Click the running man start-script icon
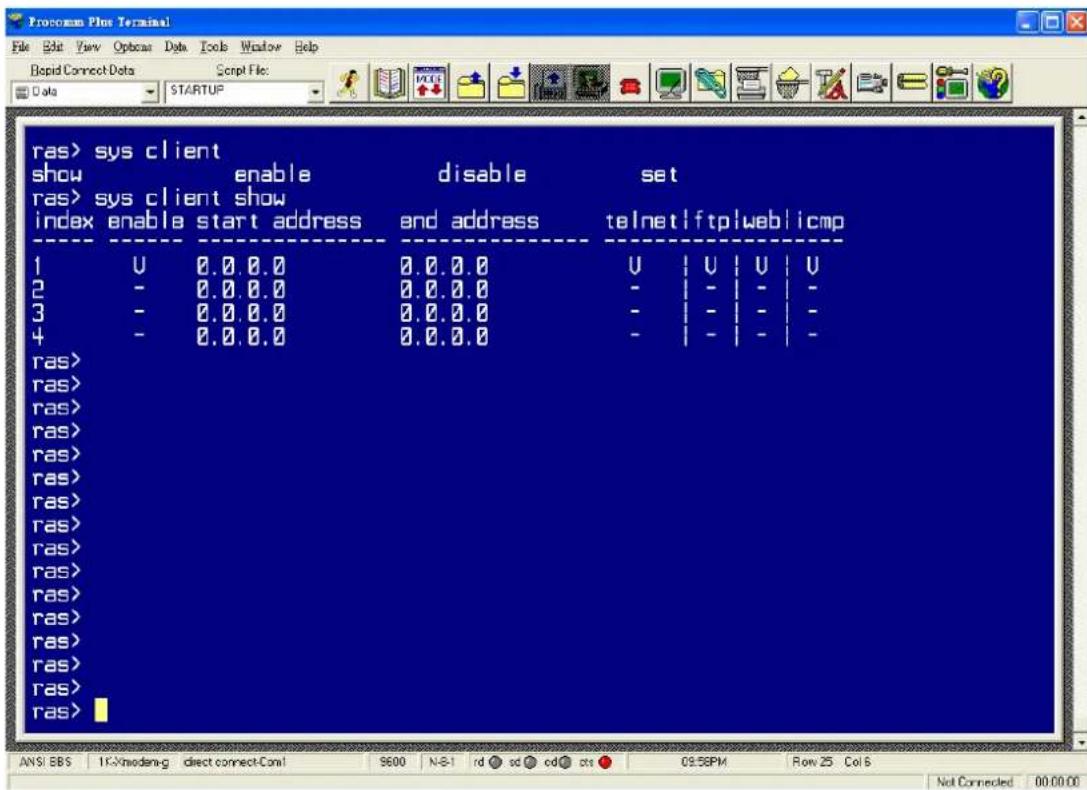Screen dimensions: 1087x790 click(x=351, y=82)
